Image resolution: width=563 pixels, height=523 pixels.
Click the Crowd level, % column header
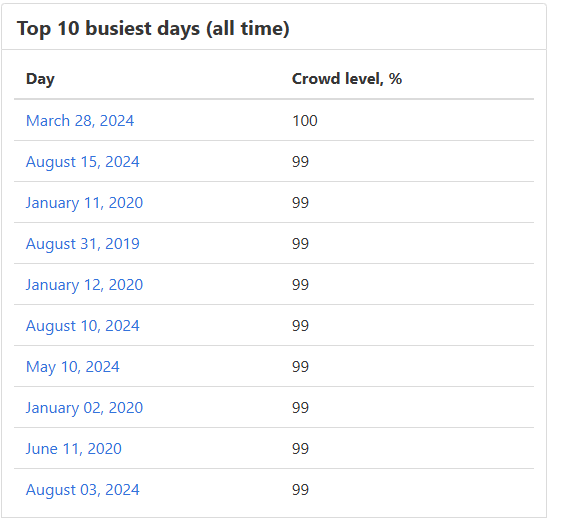(347, 79)
